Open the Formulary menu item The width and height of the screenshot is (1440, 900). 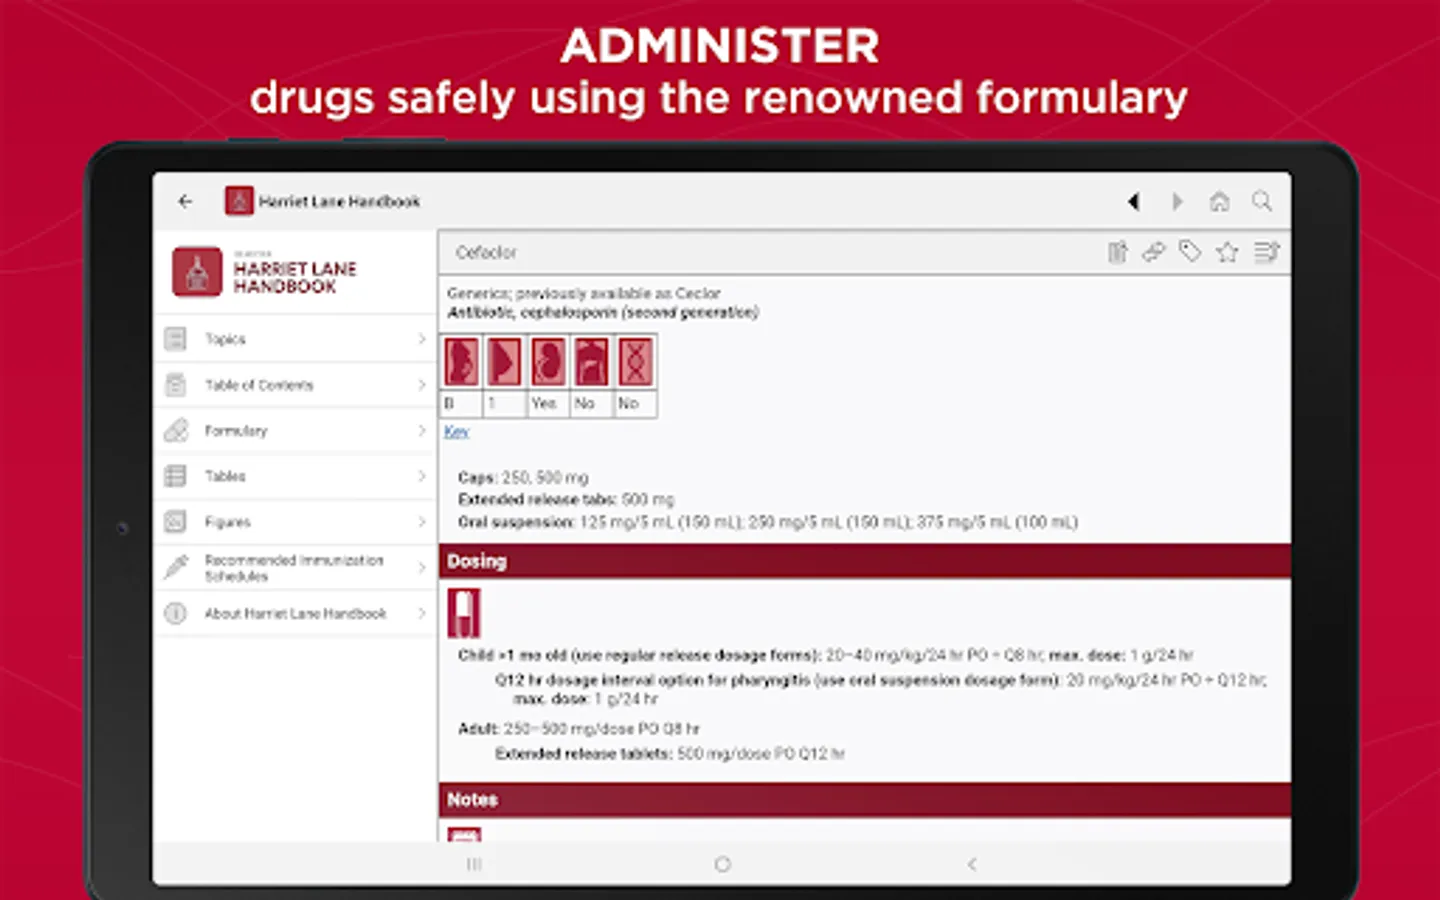pyautogui.click(x=295, y=430)
